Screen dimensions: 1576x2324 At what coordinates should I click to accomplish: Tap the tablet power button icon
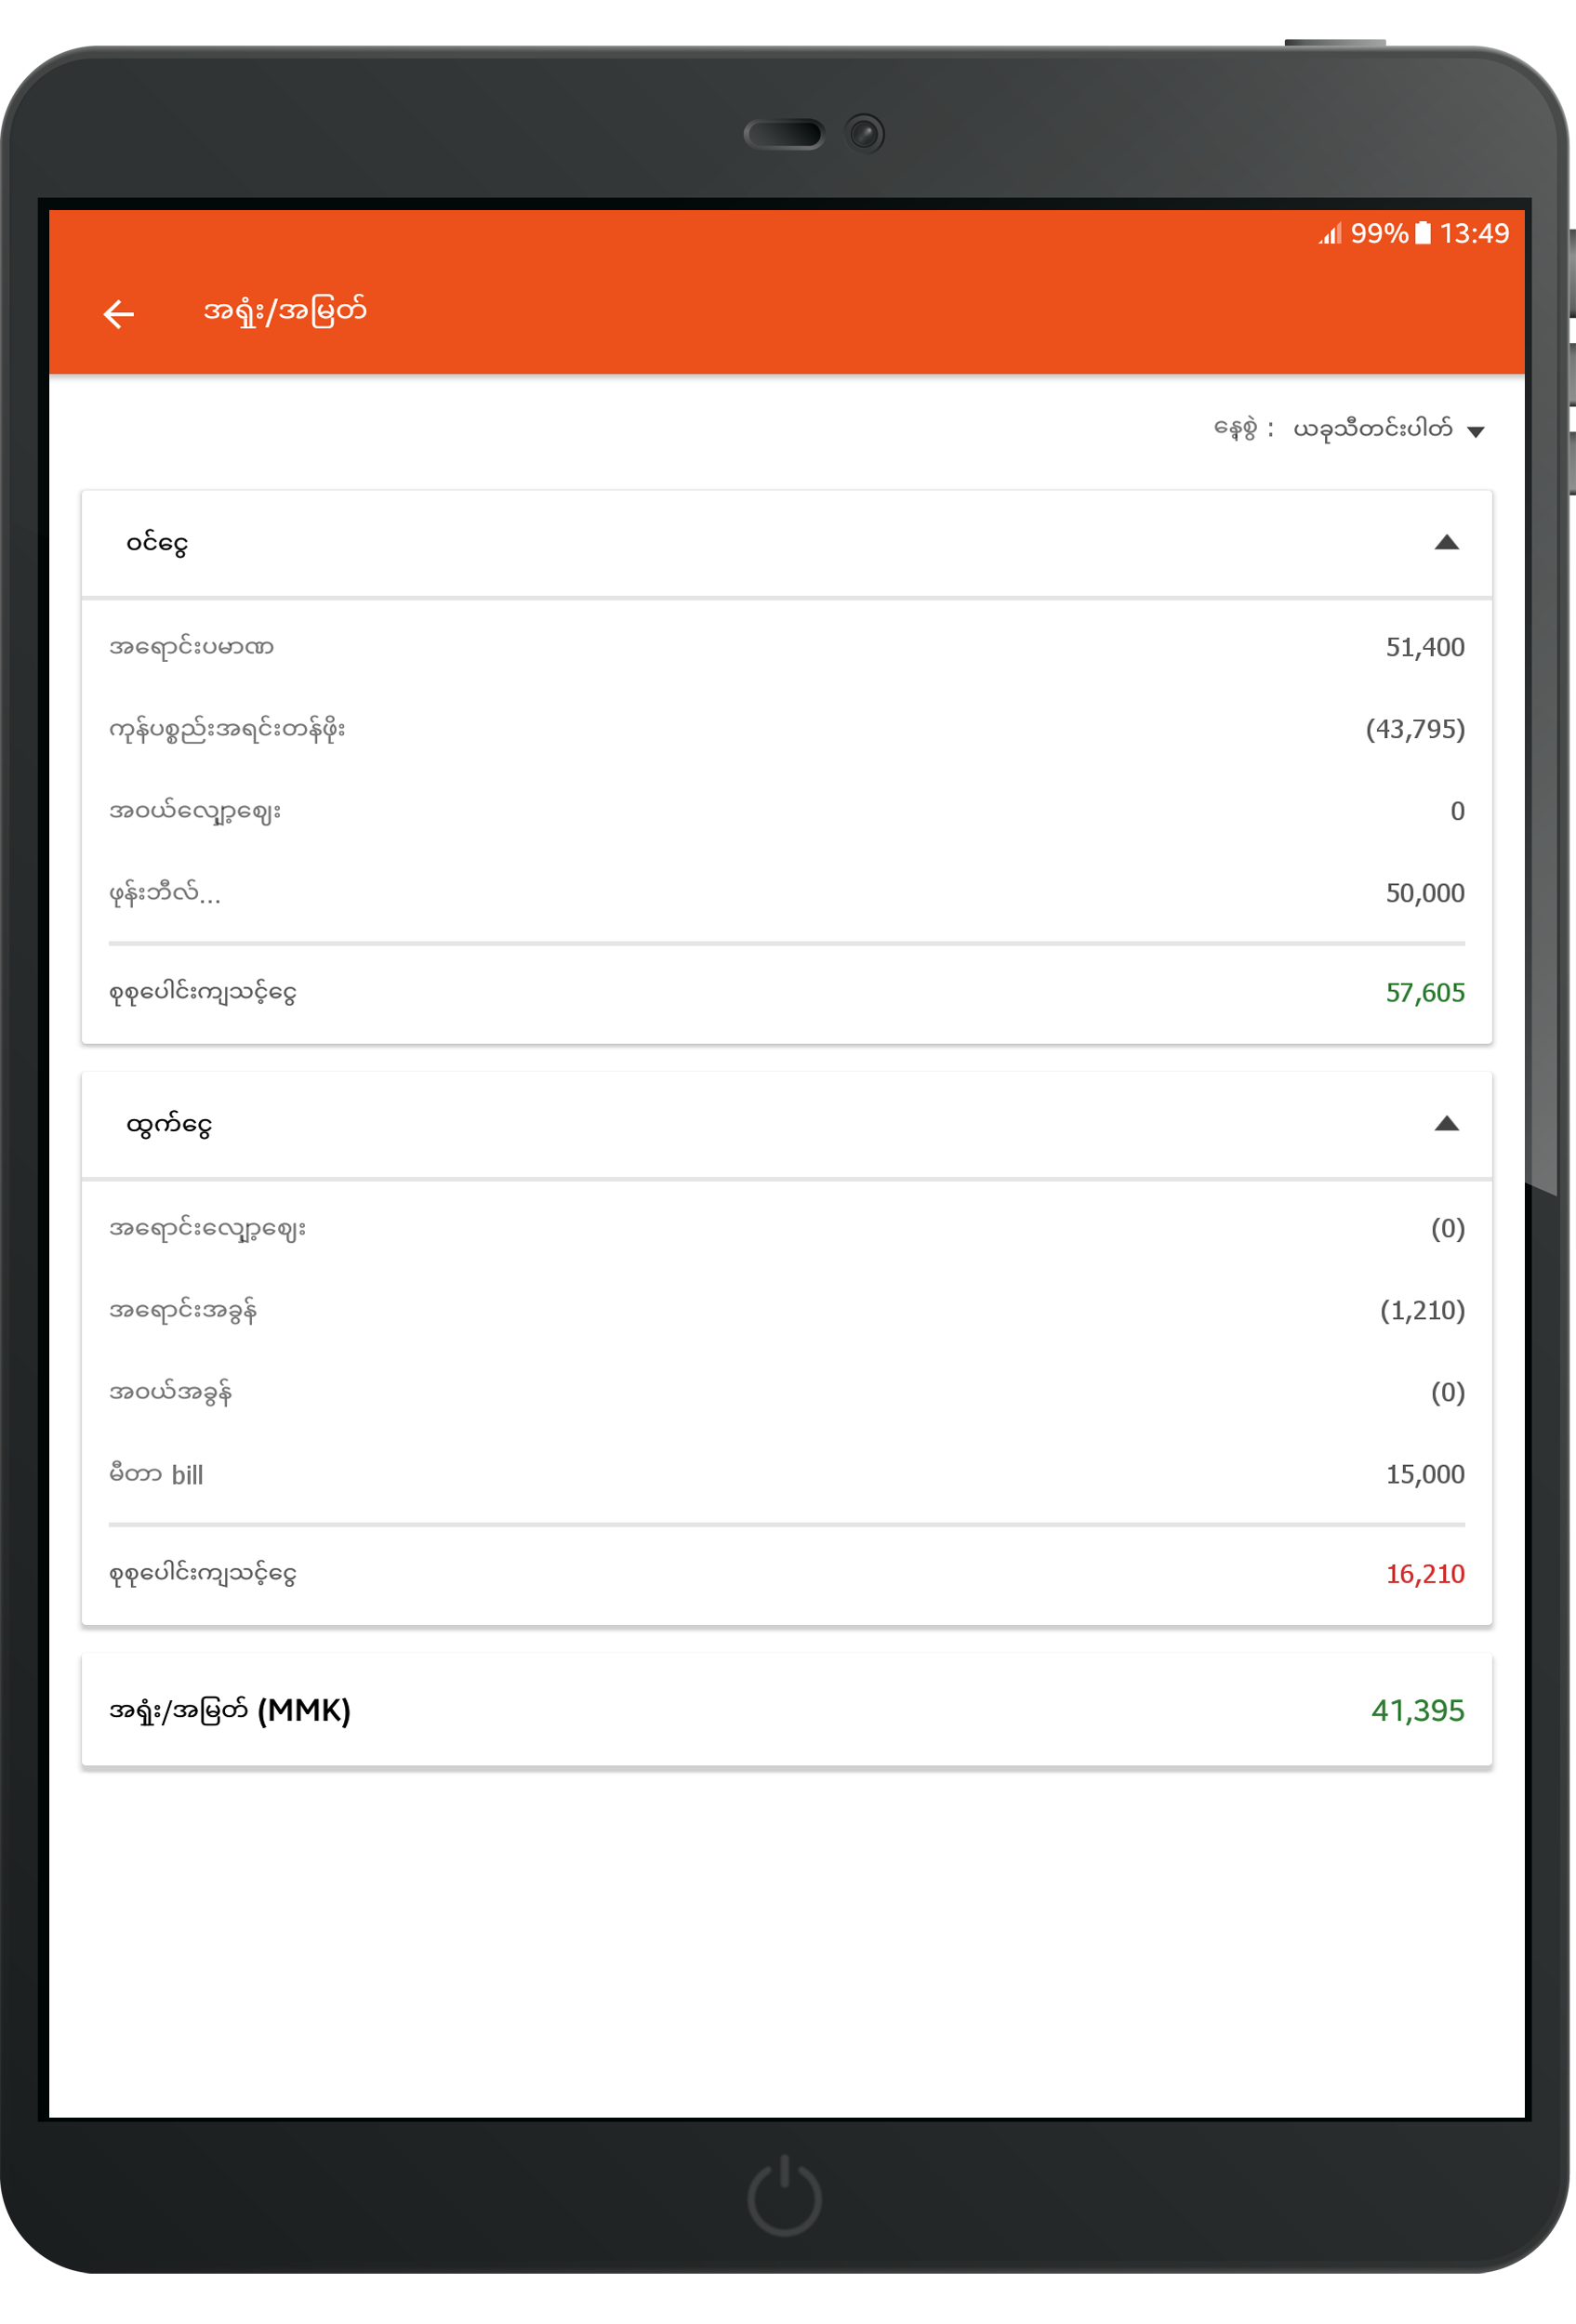(785, 2196)
